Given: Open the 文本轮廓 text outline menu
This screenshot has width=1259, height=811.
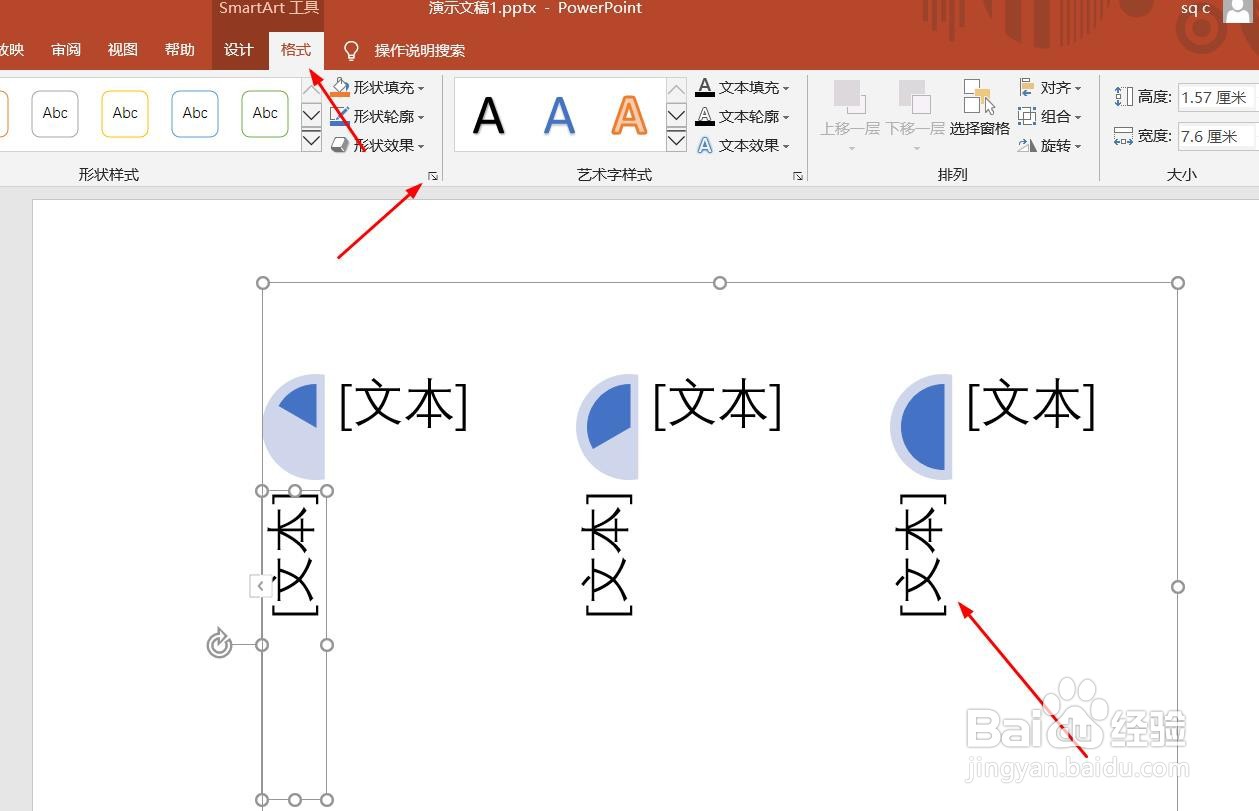Looking at the screenshot, I should point(743,117).
